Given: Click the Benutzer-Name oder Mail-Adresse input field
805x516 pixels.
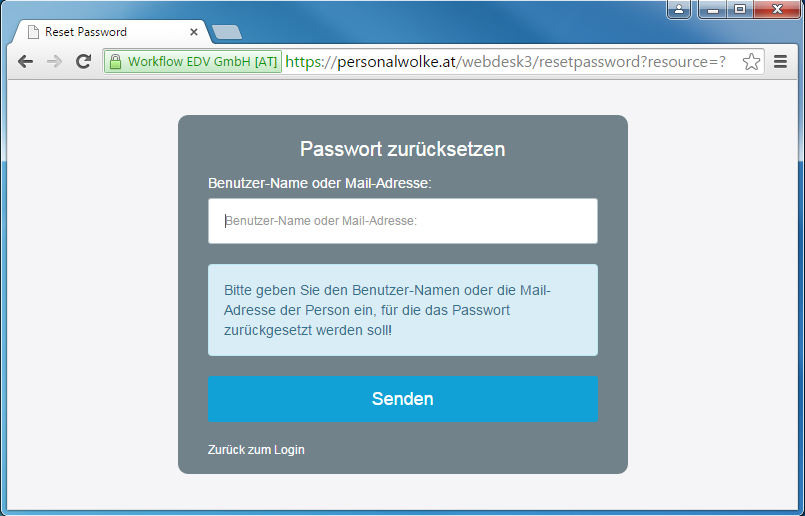Looking at the screenshot, I should pos(402,221).
